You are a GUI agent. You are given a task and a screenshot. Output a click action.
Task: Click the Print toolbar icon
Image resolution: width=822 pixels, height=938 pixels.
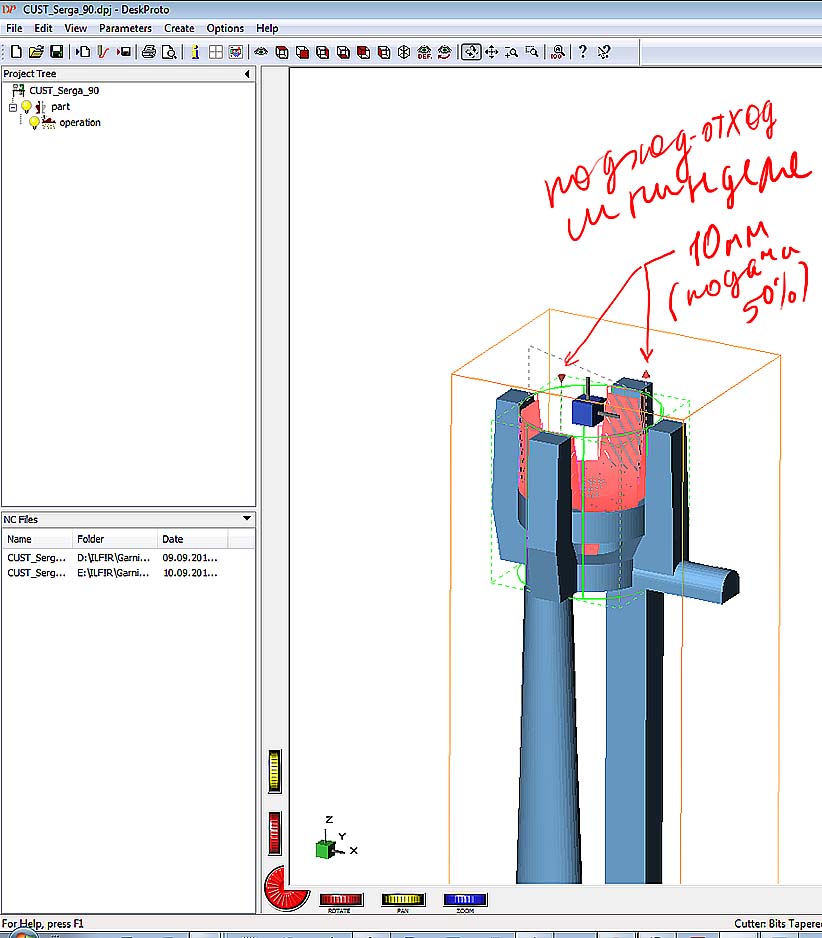tap(148, 52)
